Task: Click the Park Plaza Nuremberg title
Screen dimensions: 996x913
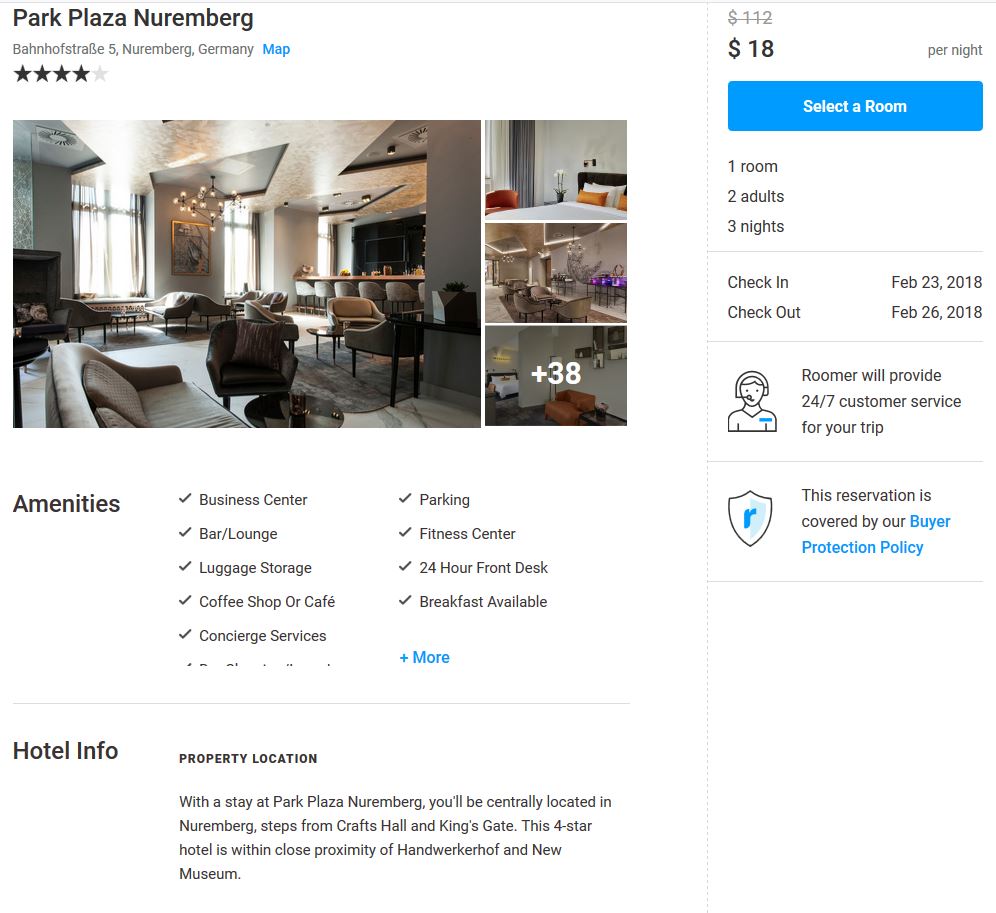Action: 133,18
